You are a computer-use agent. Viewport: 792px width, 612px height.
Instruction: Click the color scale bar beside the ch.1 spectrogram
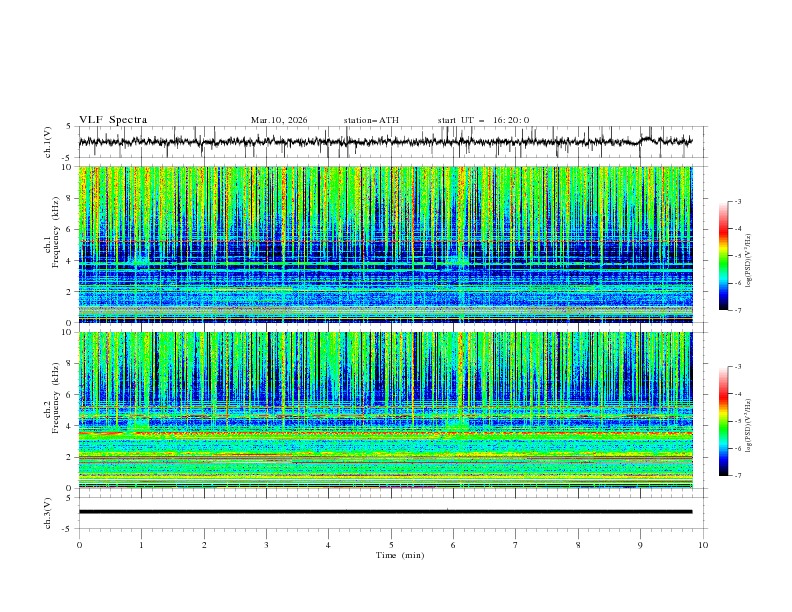723,255
